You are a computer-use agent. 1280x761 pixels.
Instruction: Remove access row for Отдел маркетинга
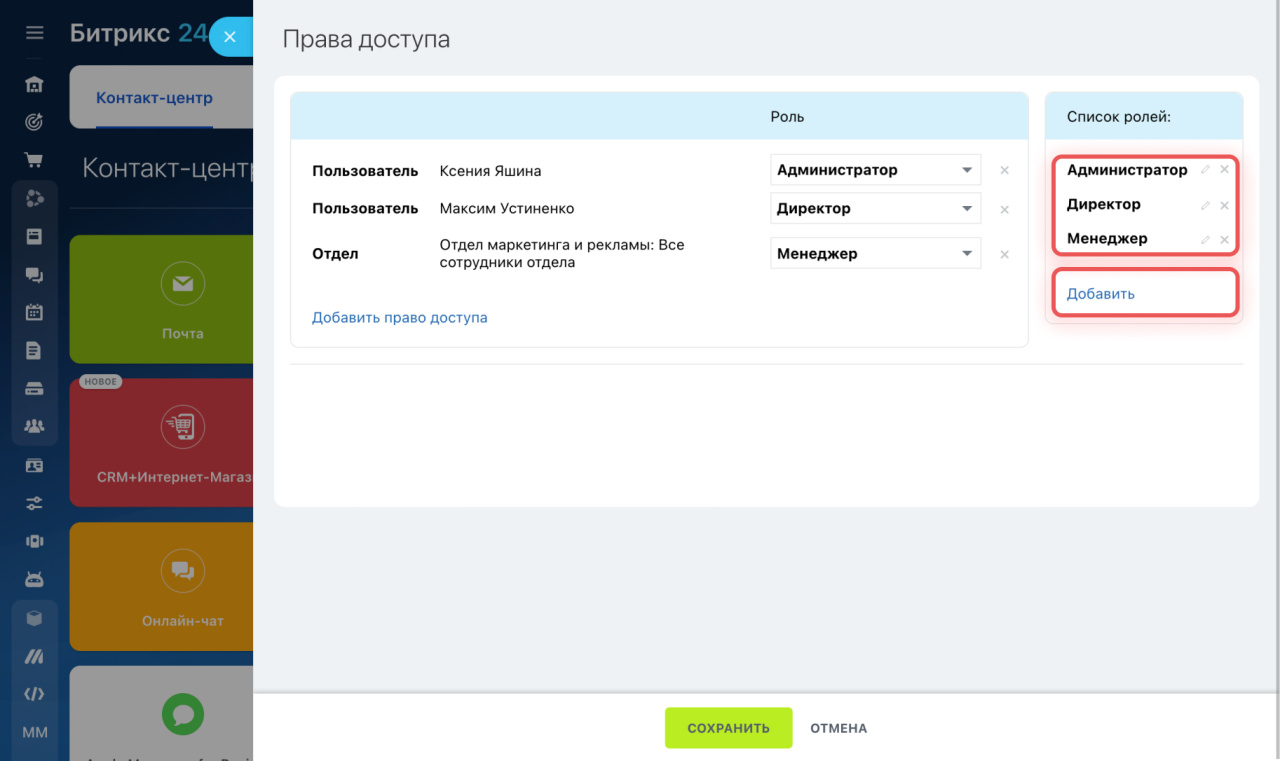point(1004,255)
